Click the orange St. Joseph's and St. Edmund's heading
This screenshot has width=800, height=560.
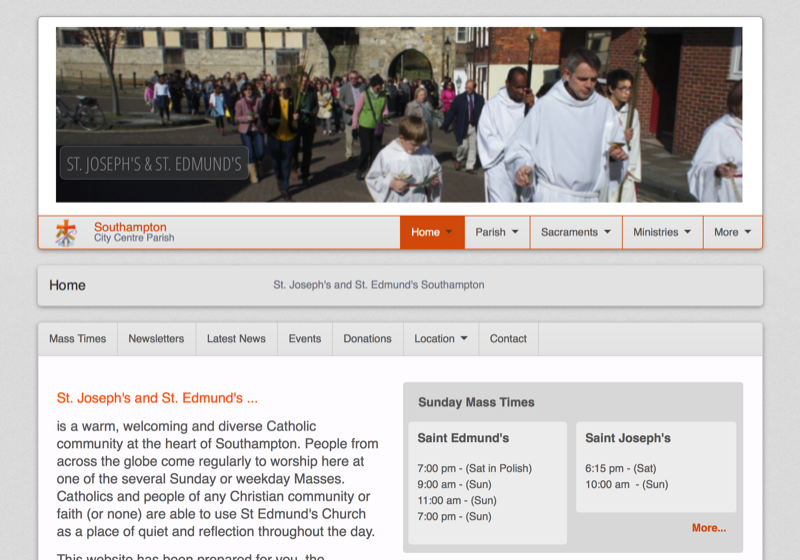point(158,398)
